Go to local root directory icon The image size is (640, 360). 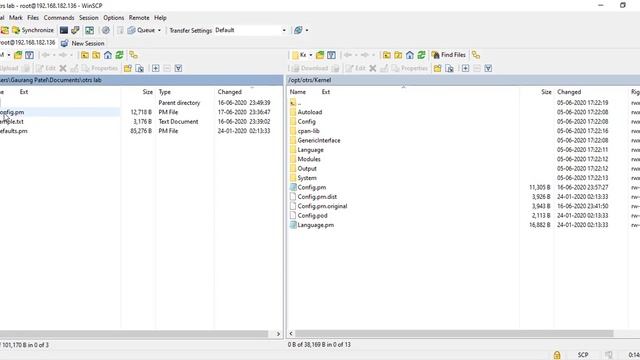coord(96,55)
